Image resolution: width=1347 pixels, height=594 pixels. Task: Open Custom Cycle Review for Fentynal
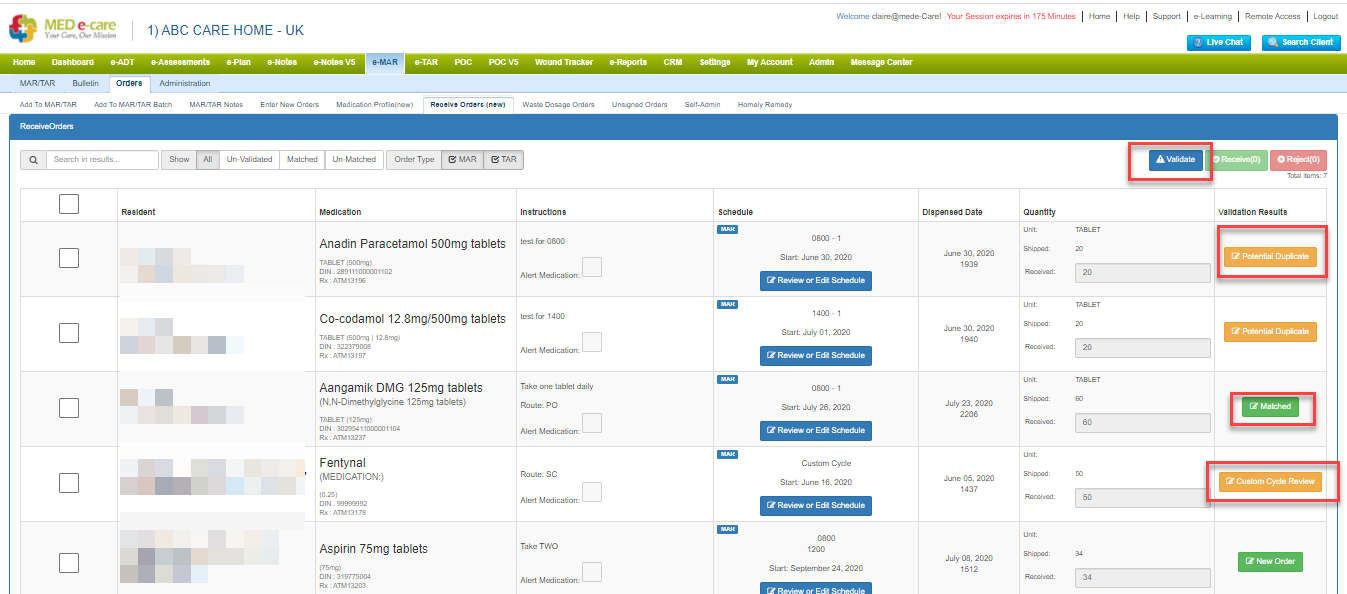pos(1269,482)
